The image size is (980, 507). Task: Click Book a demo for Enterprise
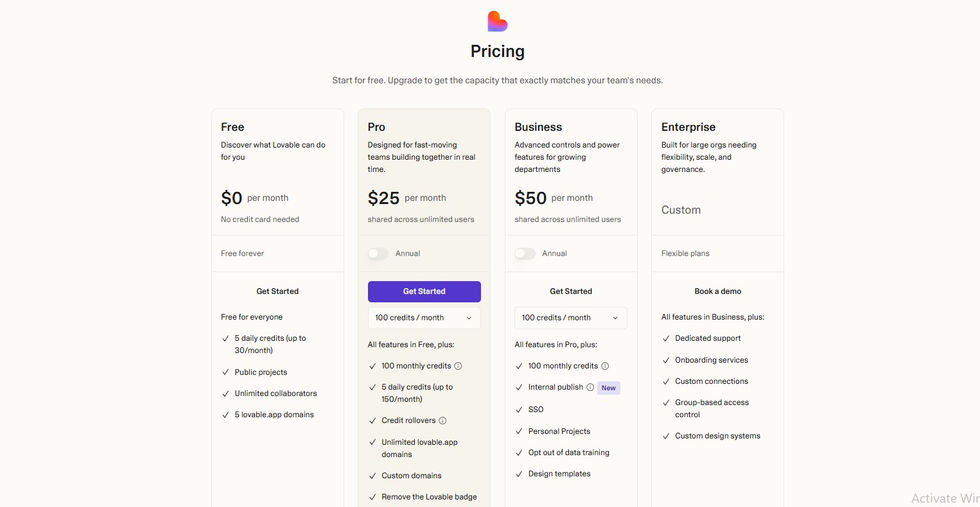(718, 291)
